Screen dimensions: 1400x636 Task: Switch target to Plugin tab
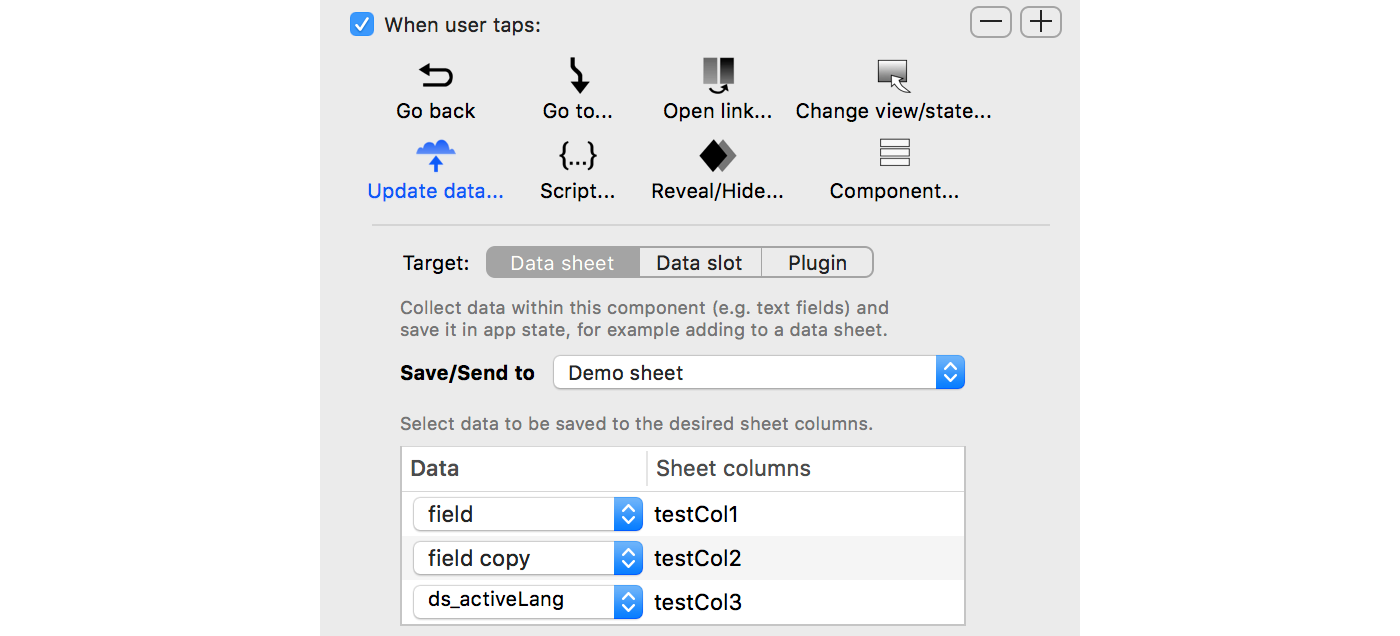[817, 263]
